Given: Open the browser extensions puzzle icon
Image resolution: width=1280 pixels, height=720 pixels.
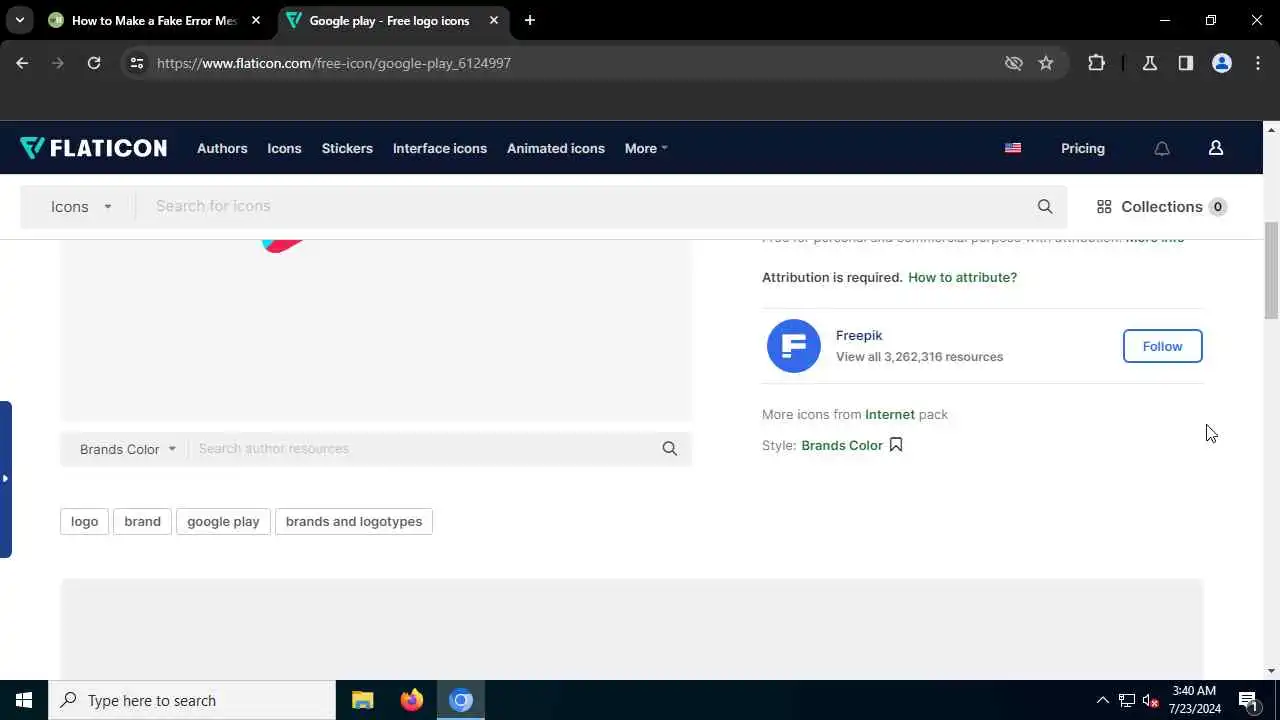Looking at the screenshot, I should [x=1096, y=63].
